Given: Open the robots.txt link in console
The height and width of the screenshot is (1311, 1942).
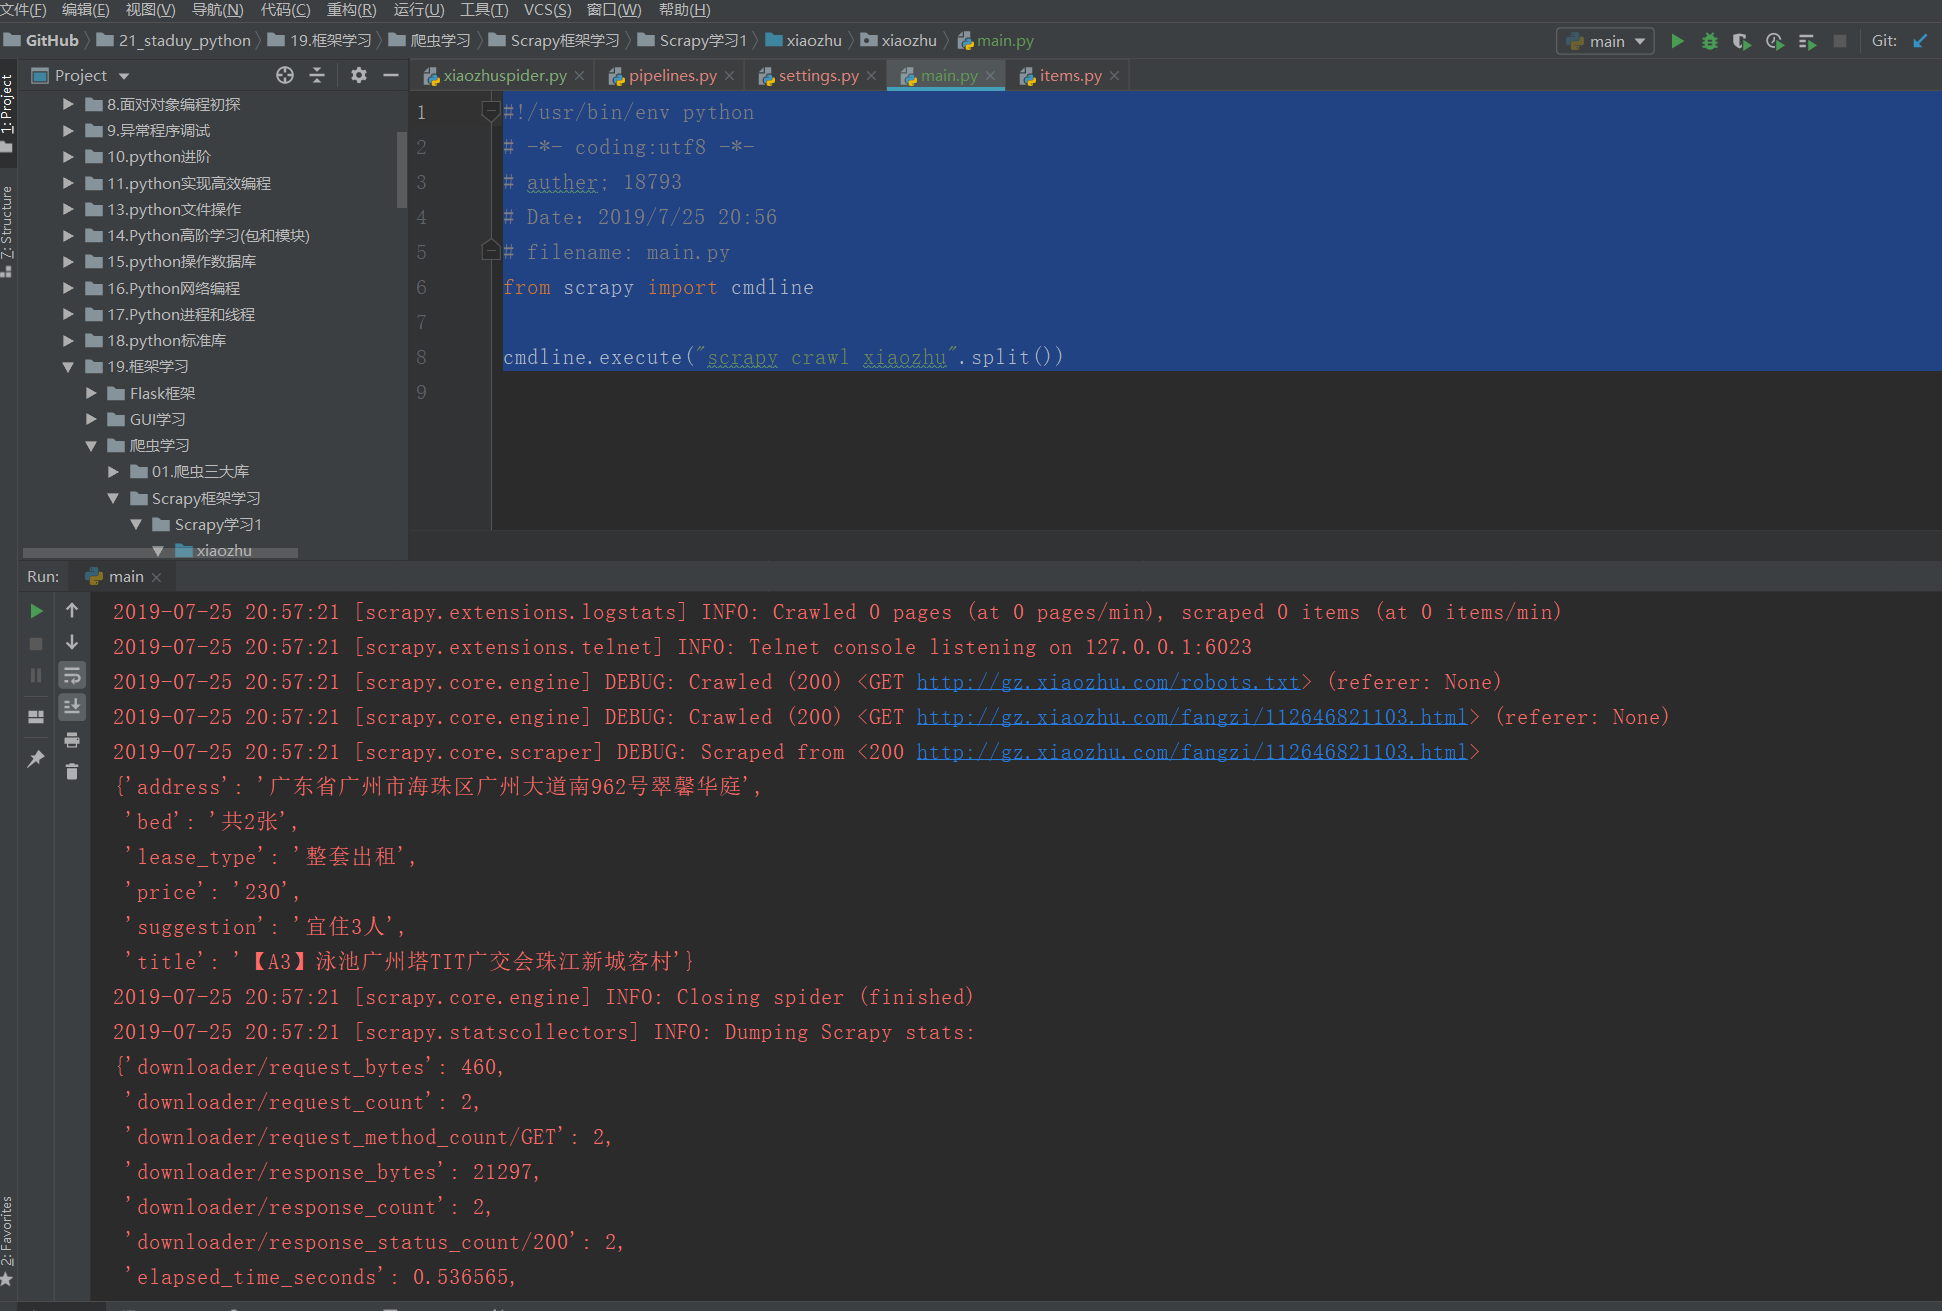Looking at the screenshot, I should coord(1108,682).
